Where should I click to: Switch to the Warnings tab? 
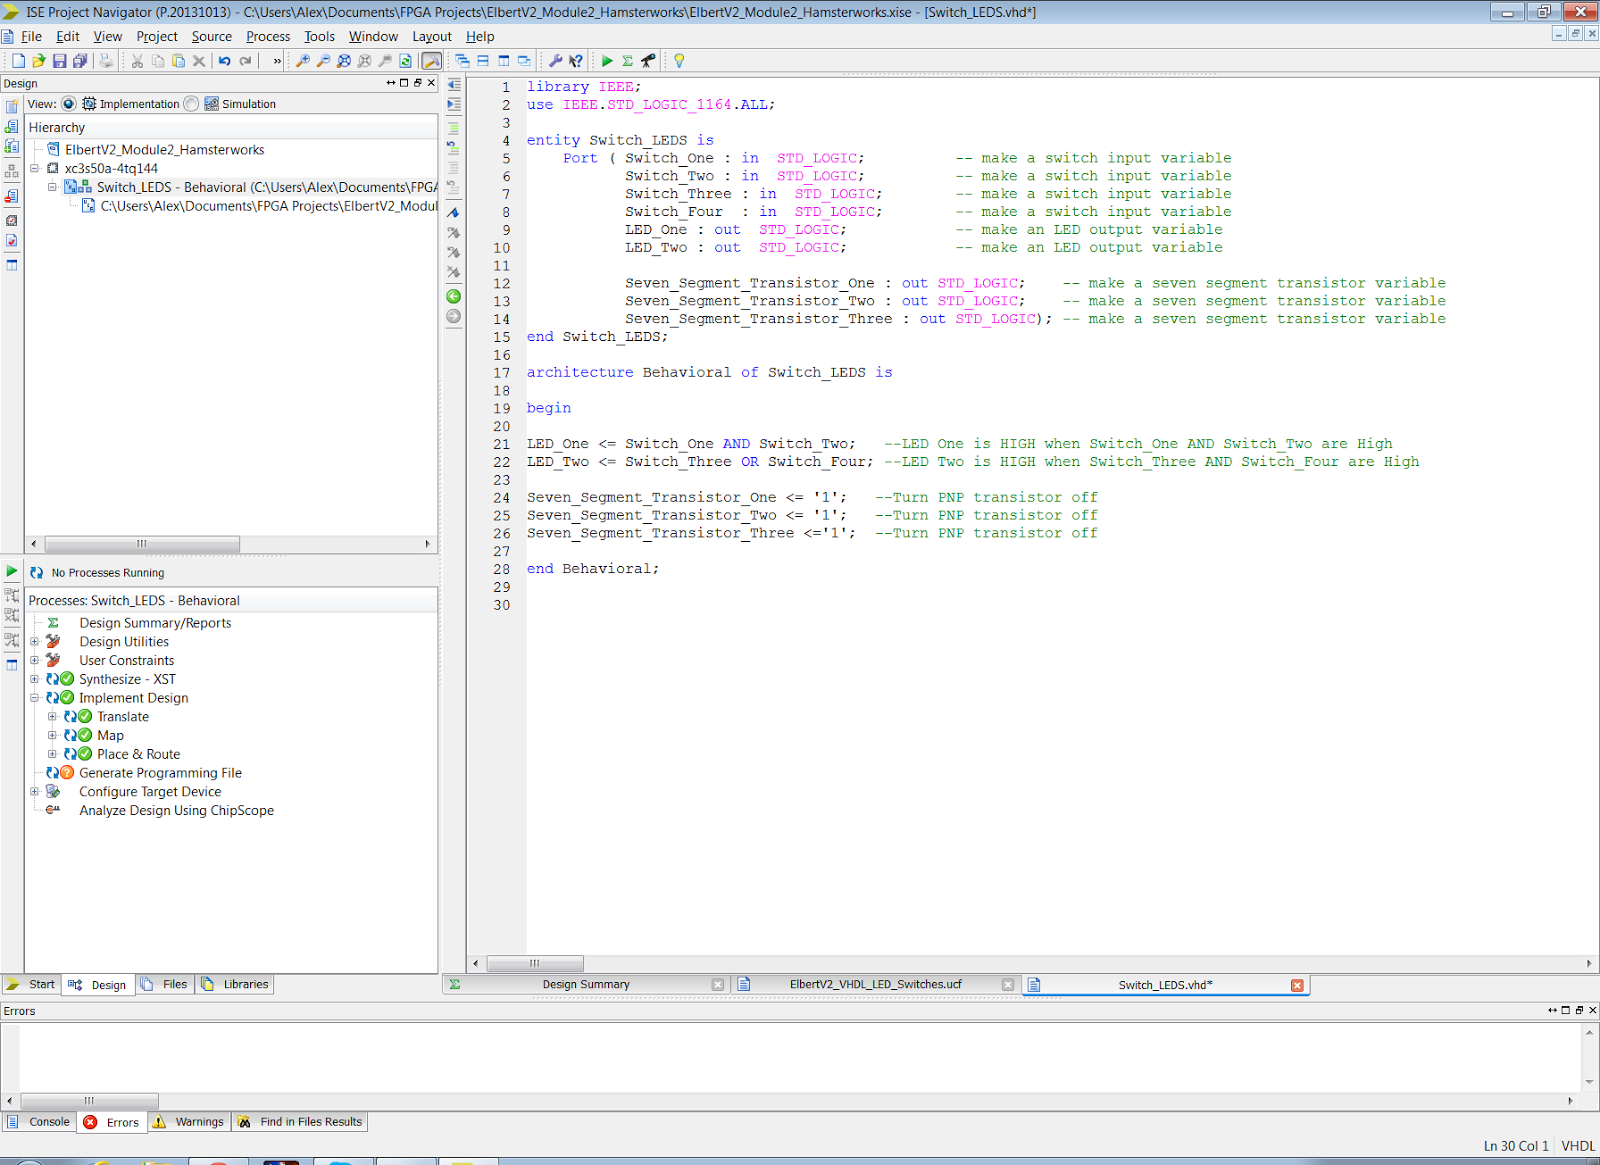pyautogui.click(x=198, y=1122)
